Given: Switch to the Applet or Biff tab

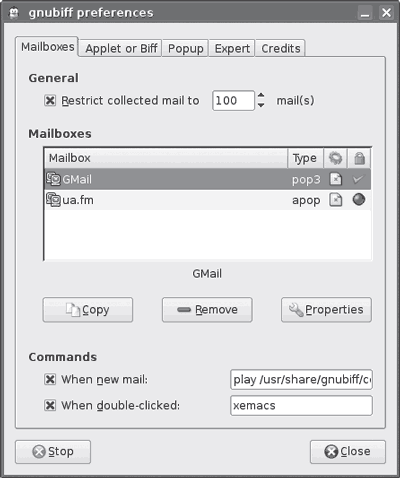Looking at the screenshot, I should (121, 48).
